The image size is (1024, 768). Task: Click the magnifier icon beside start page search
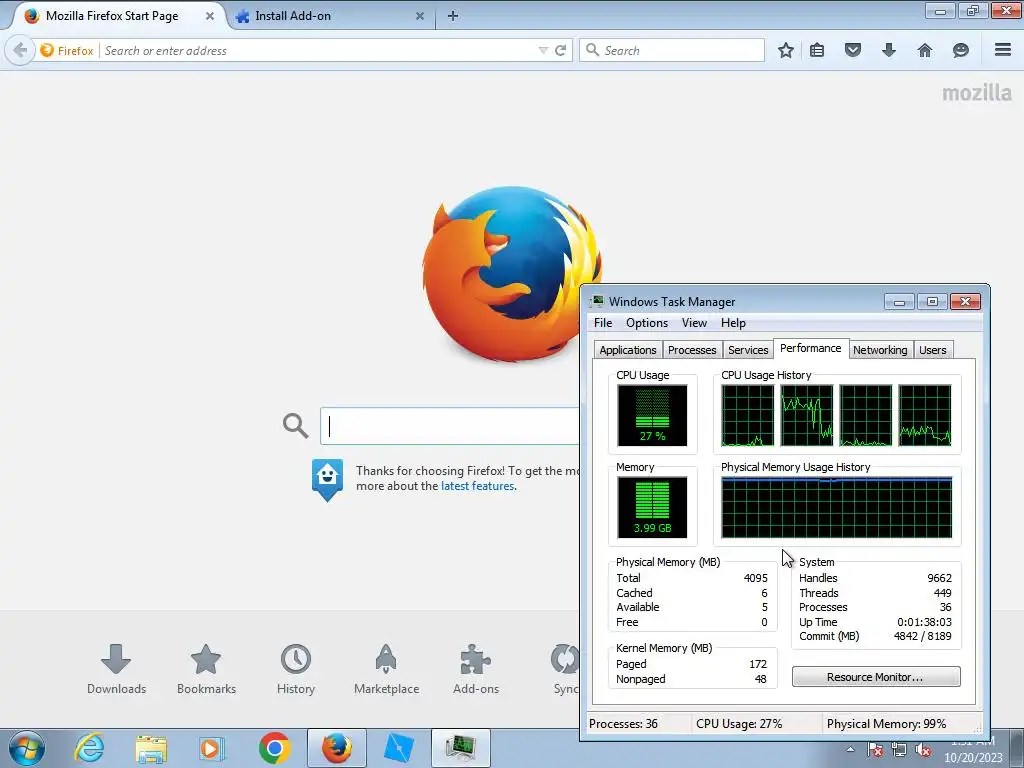295,426
